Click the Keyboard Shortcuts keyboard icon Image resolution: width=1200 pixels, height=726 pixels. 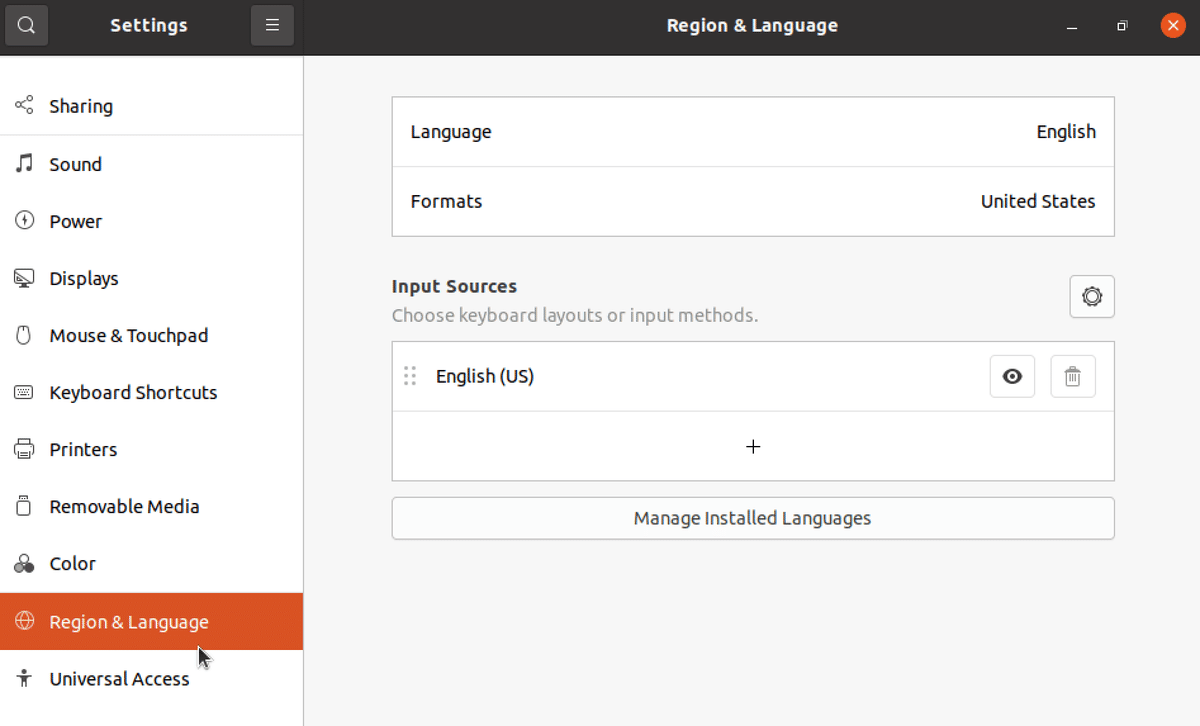tap(24, 392)
